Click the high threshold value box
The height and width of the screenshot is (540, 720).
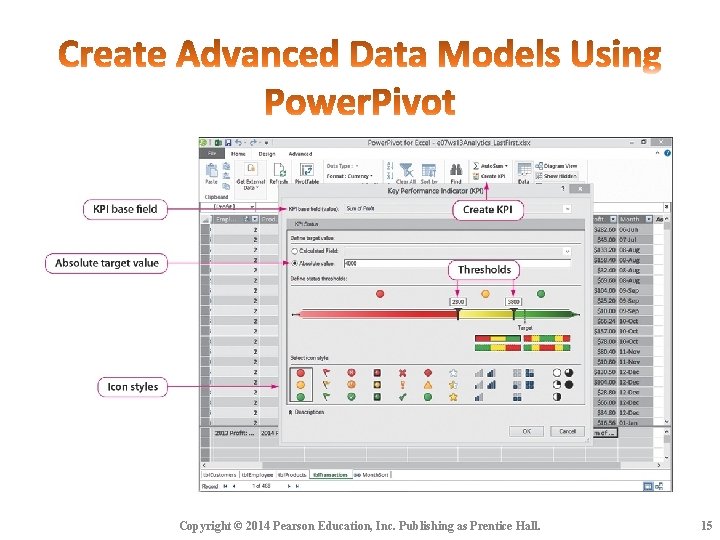tap(513, 302)
